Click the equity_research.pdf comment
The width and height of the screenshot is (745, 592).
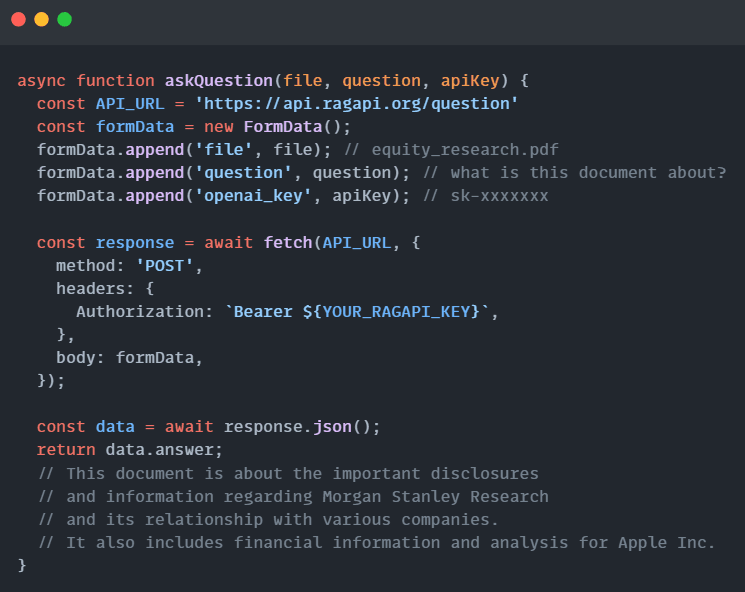[451, 150]
